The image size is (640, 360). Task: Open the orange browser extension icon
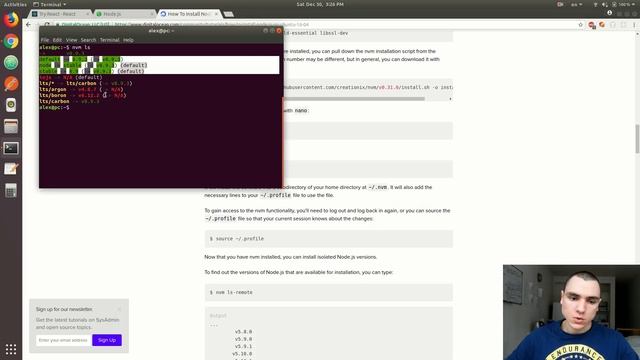[602, 25]
